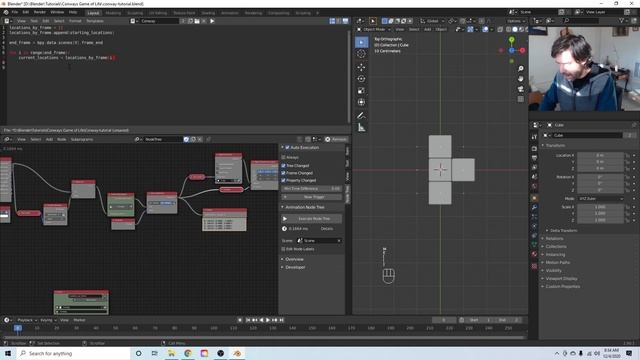Switch to the Modeling workspace tab
Screen dimensions: 640x360
pyautogui.click(x=113, y=13)
